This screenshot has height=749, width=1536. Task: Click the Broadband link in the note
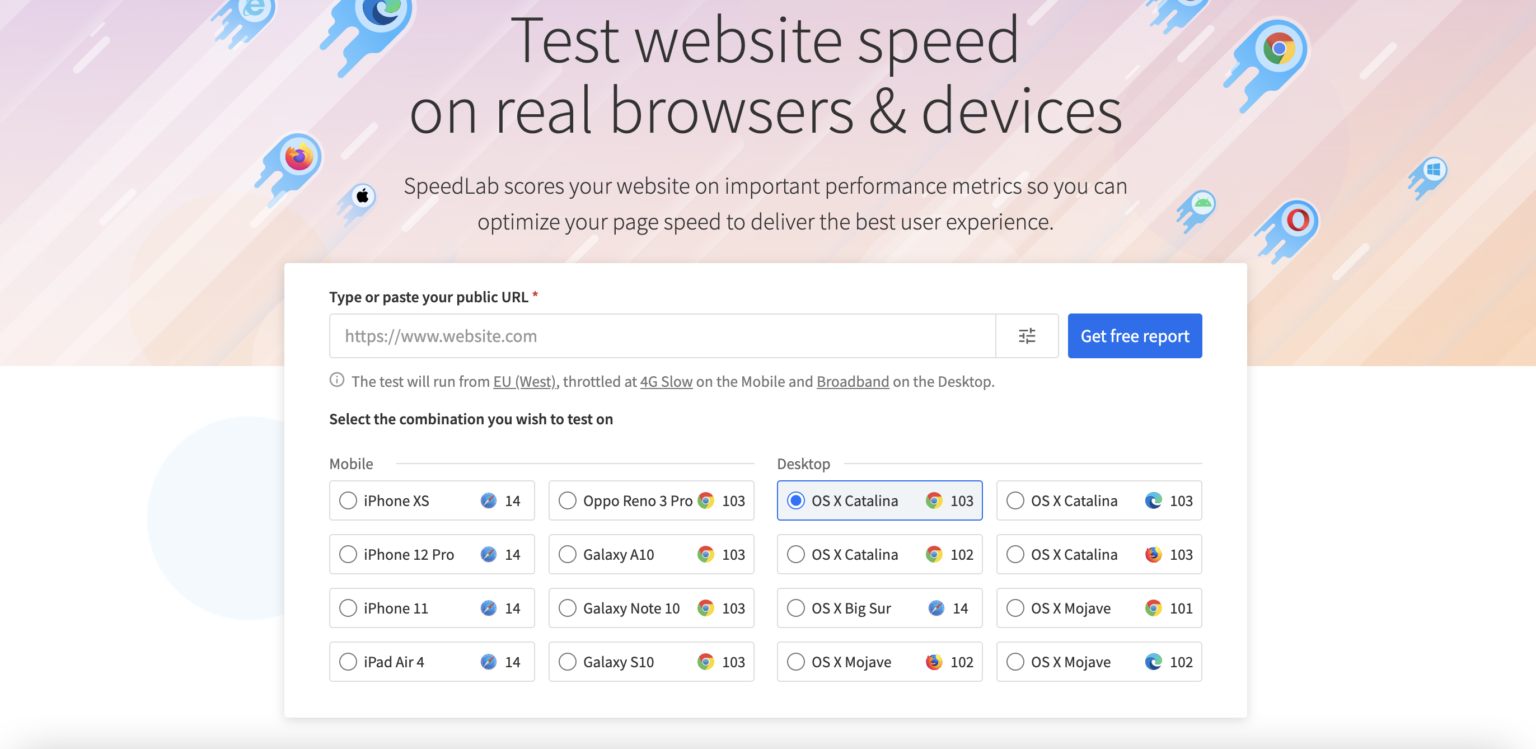(x=852, y=381)
